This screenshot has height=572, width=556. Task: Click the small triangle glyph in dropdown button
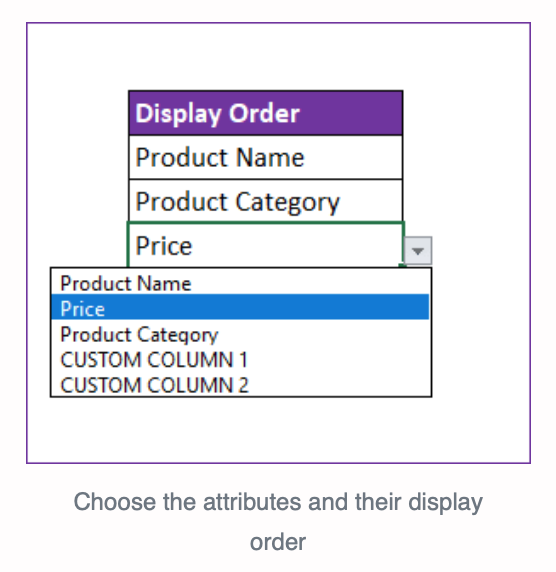click(418, 251)
